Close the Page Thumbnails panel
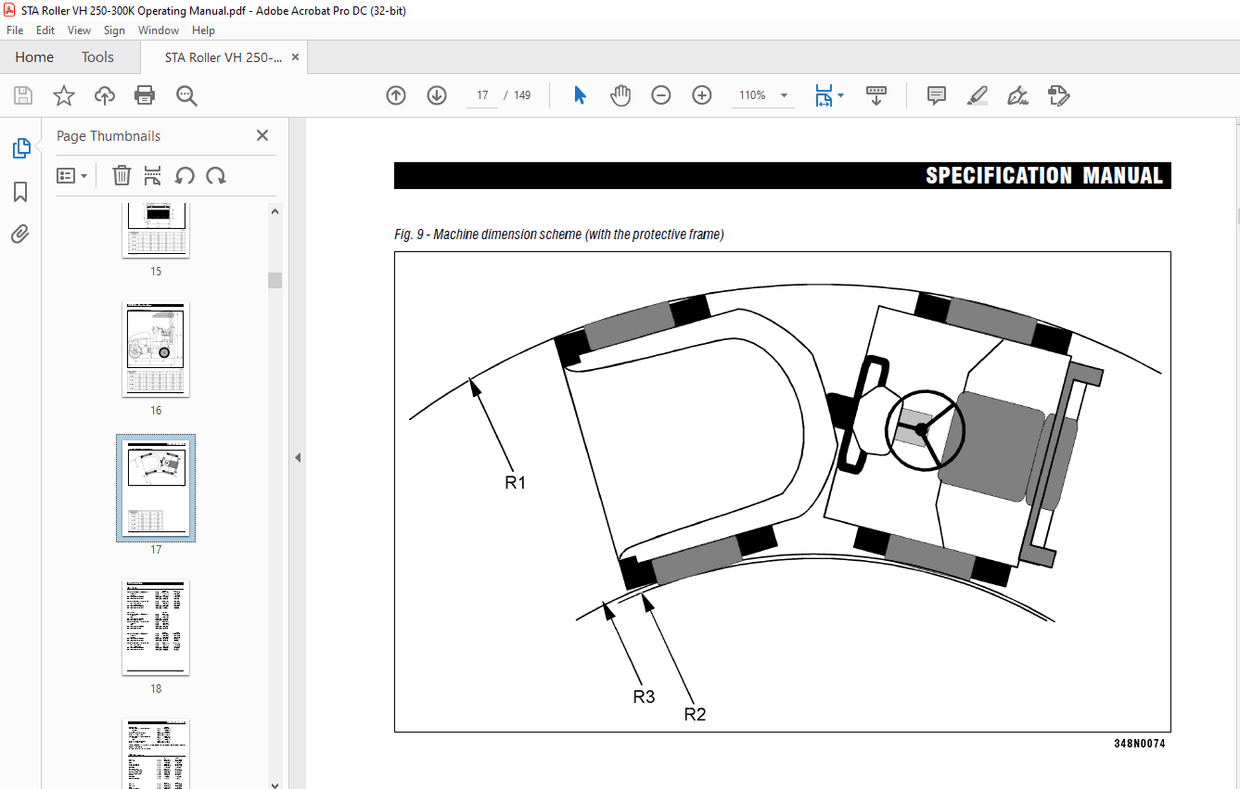The width and height of the screenshot is (1240, 789). click(x=262, y=136)
